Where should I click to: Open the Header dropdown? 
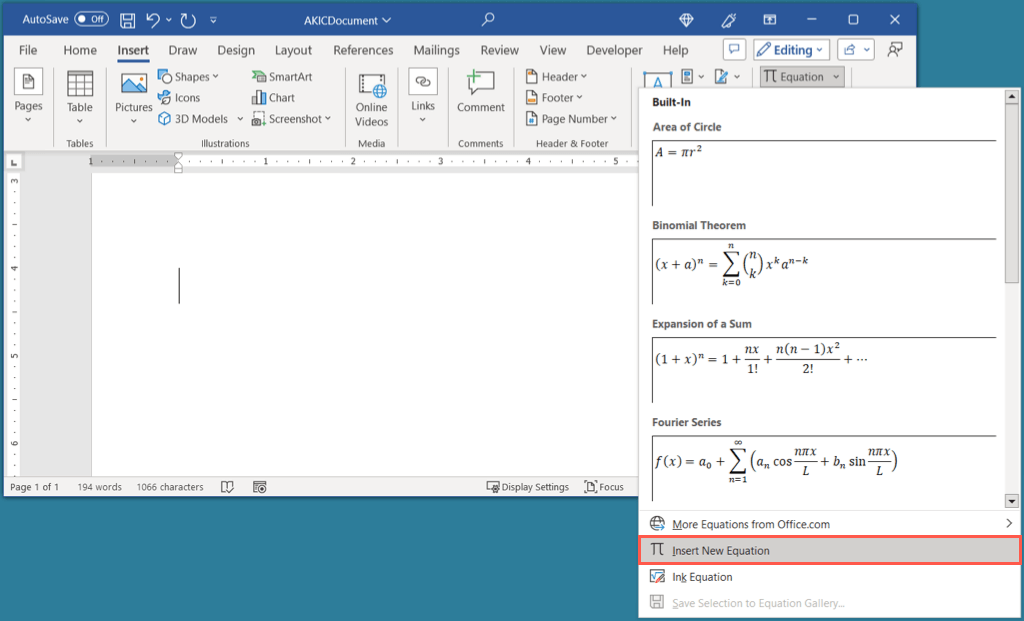(x=557, y=76)
